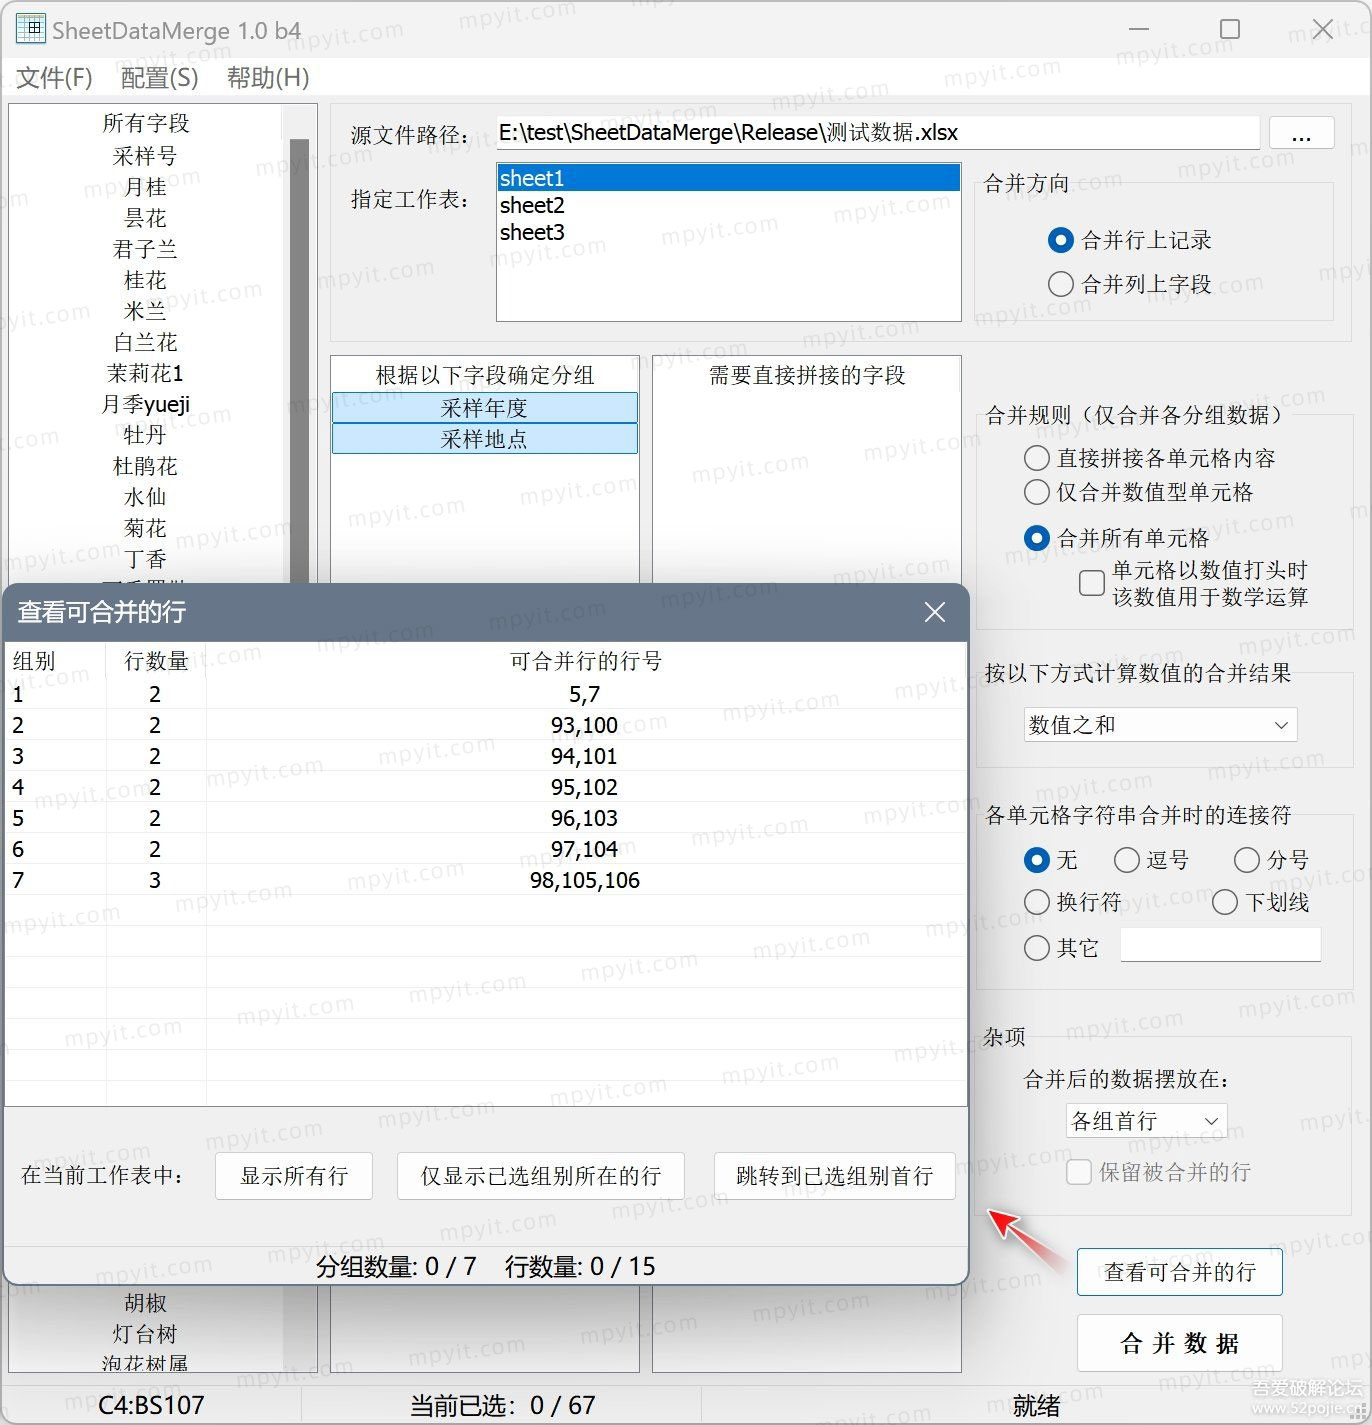Select 昙花 in field list
Viewport: 1372px width, 1425px height.
click(146, 218)
